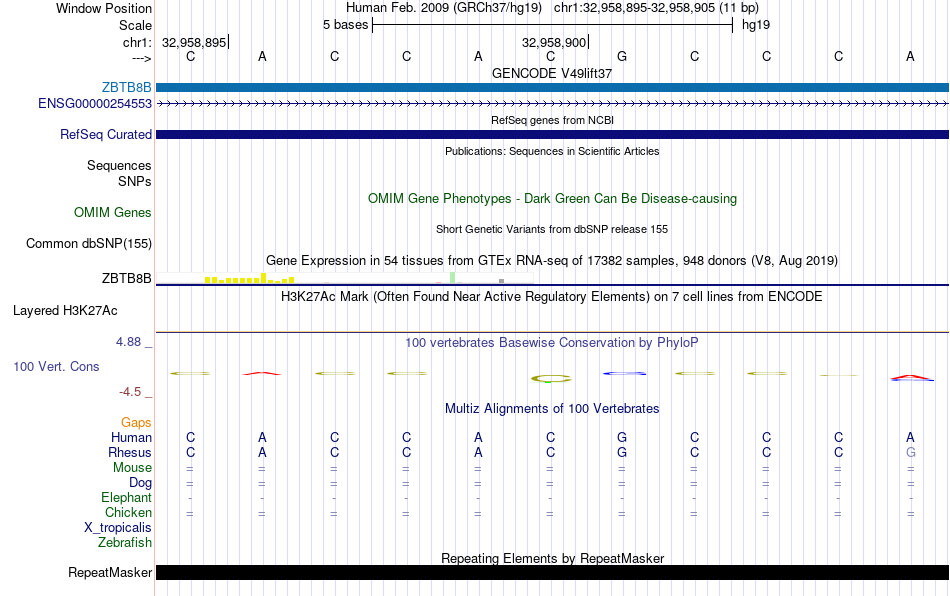
Task: Click the ENSG00000254553 intron arrow line
Action: (x=552, y=104)
